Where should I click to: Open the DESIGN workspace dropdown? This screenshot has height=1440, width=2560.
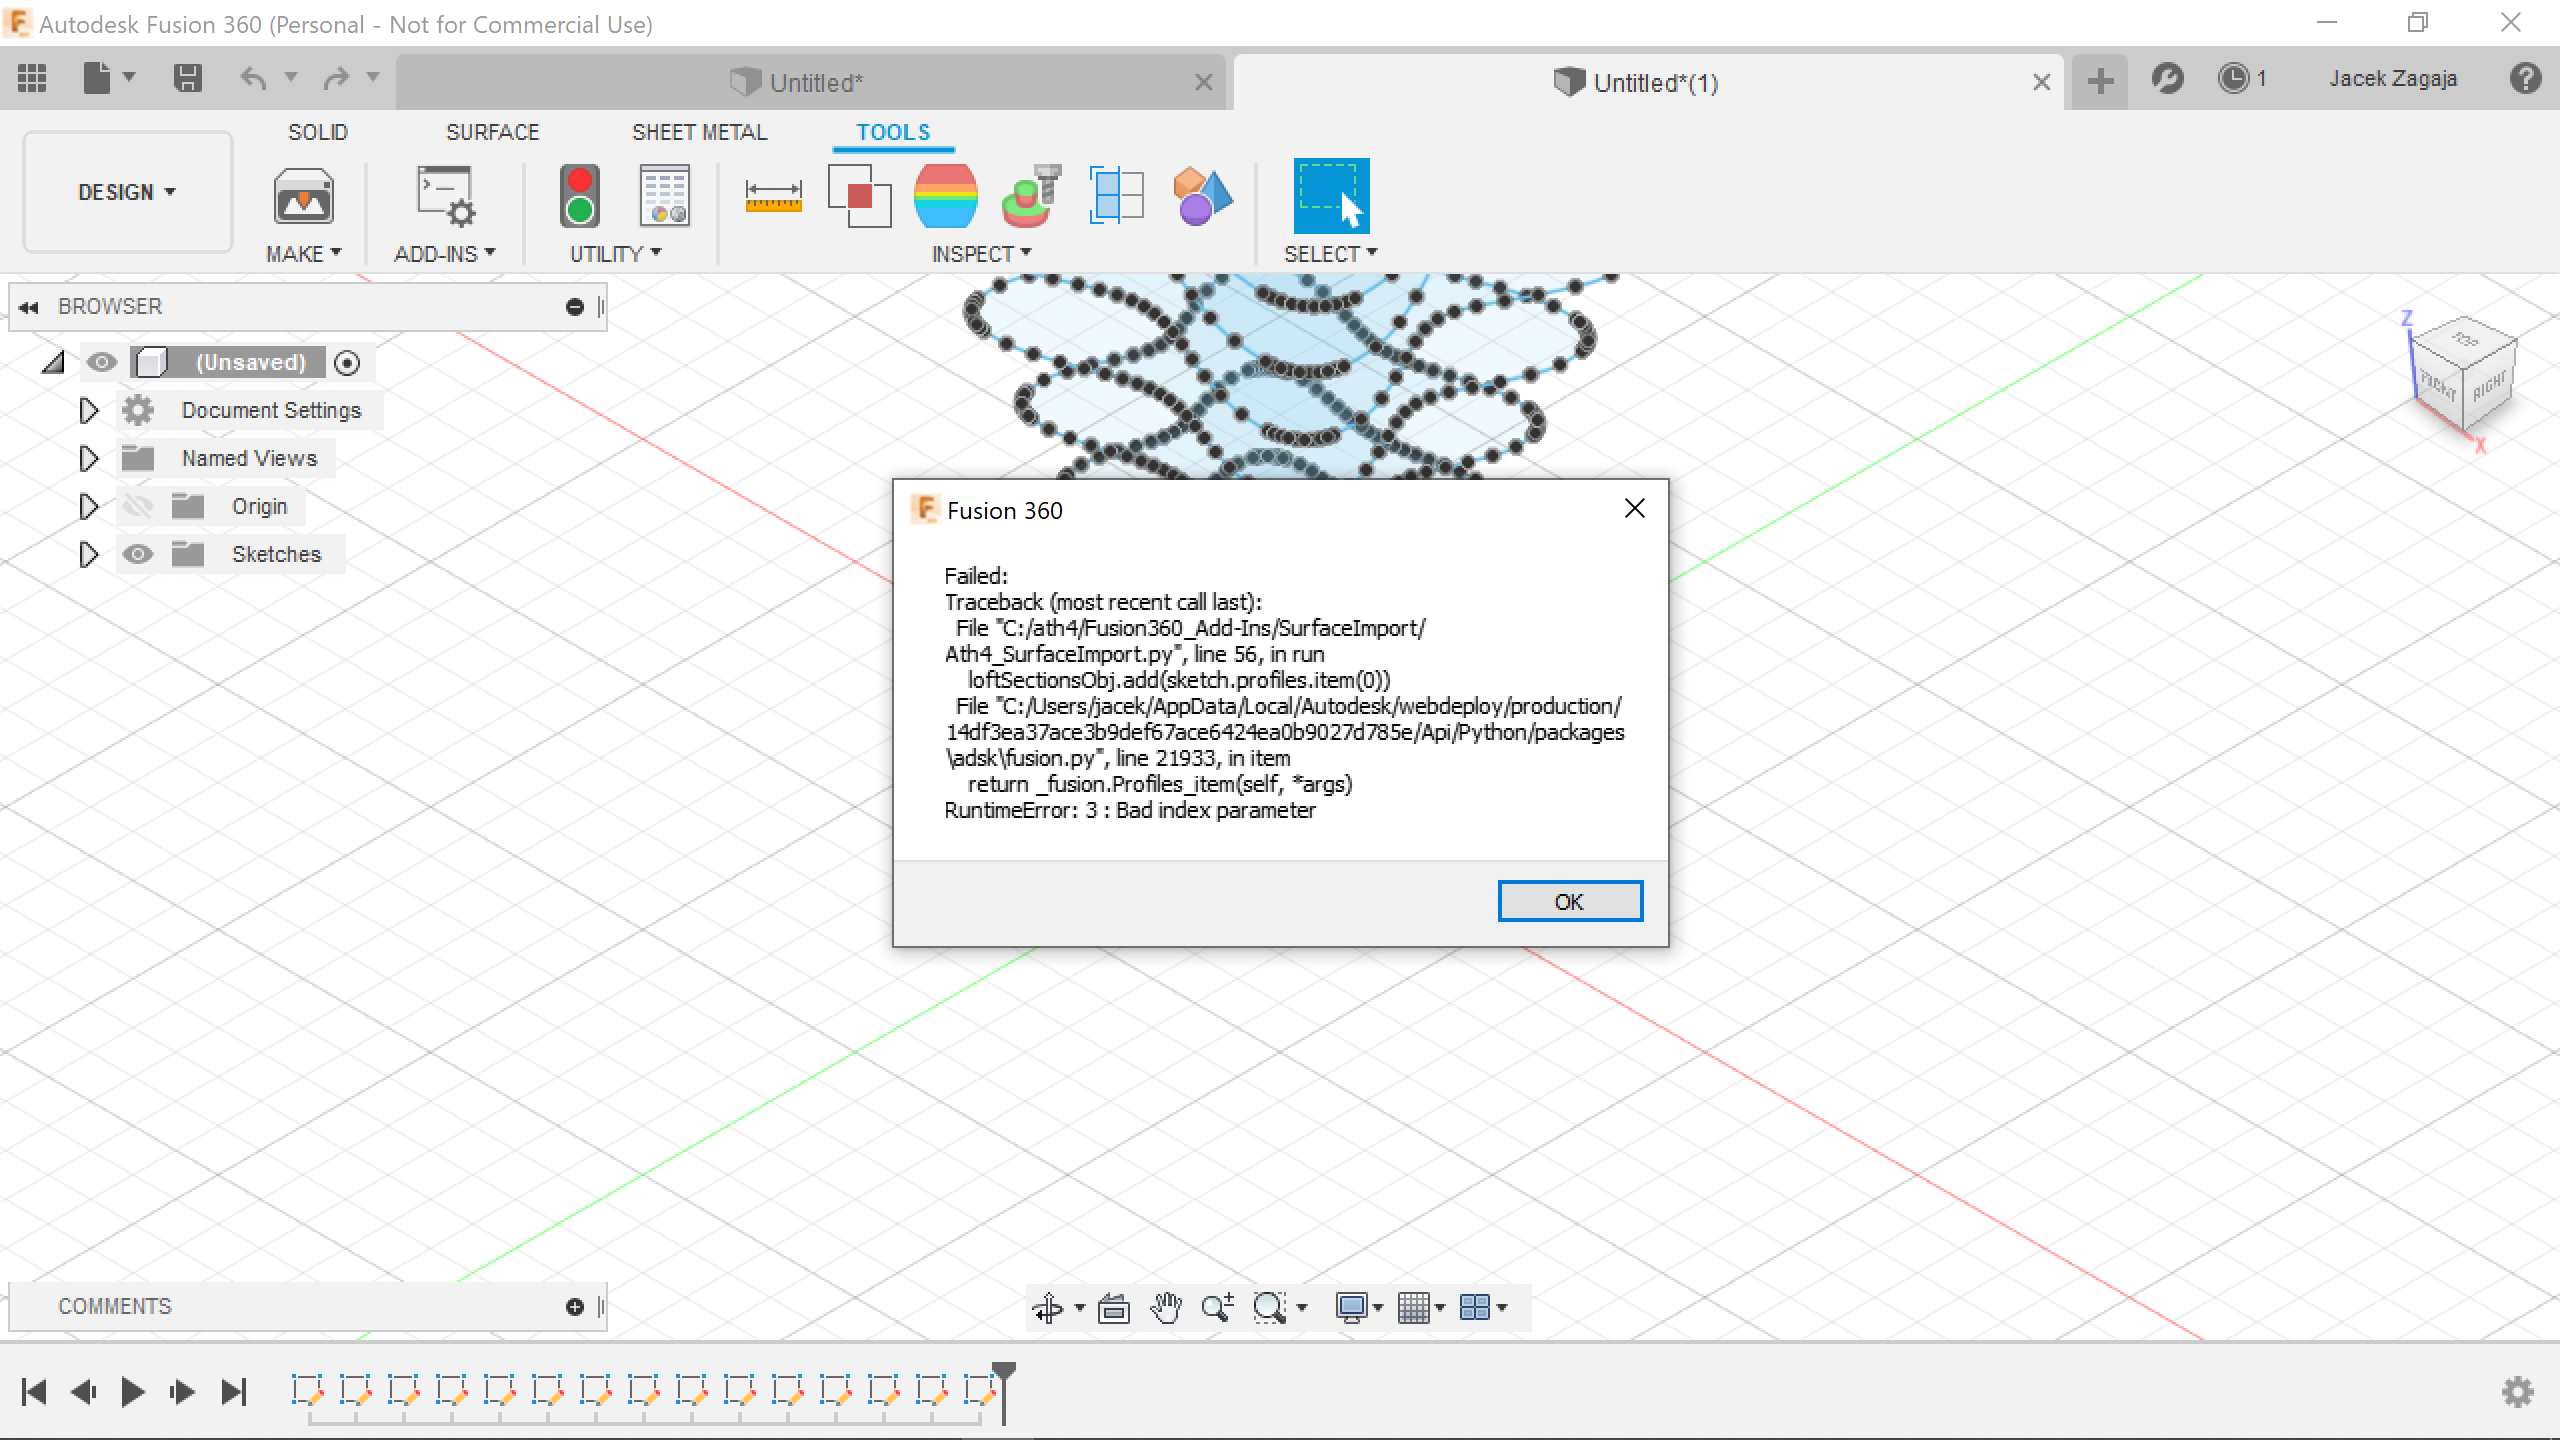click(x=127, y=192)
